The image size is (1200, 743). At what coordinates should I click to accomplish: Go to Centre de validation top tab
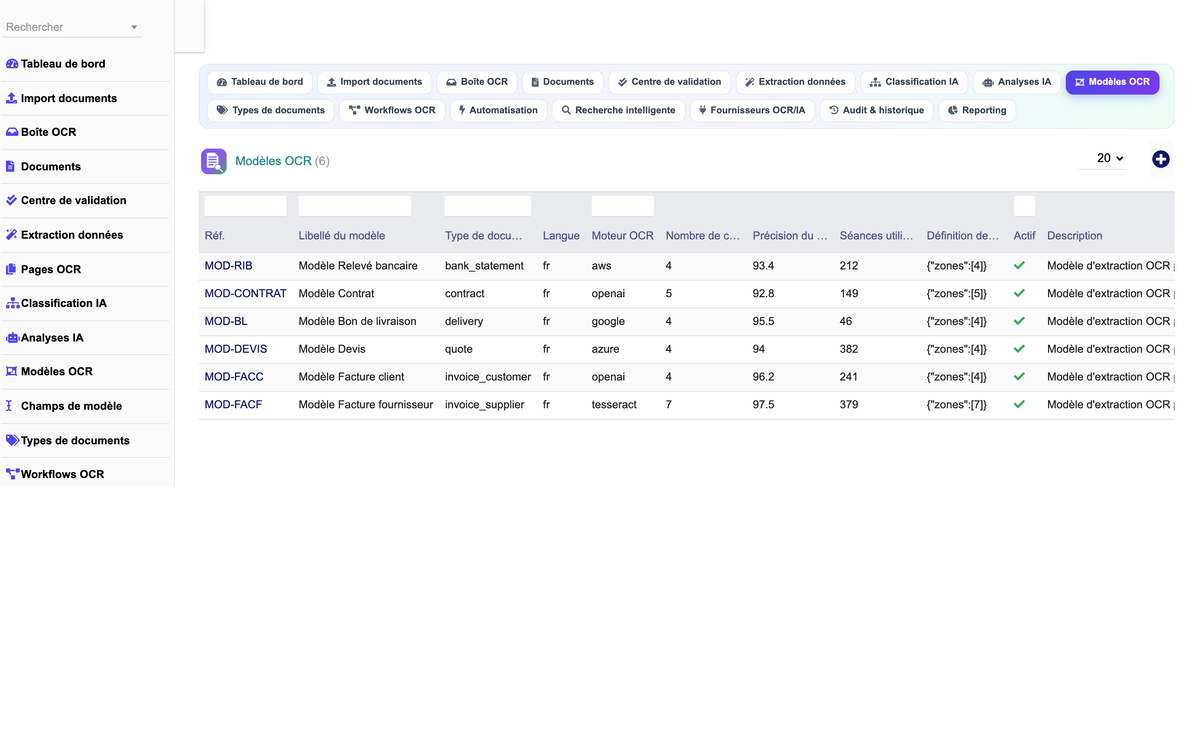pyautogui.click(x=670, y=82)
